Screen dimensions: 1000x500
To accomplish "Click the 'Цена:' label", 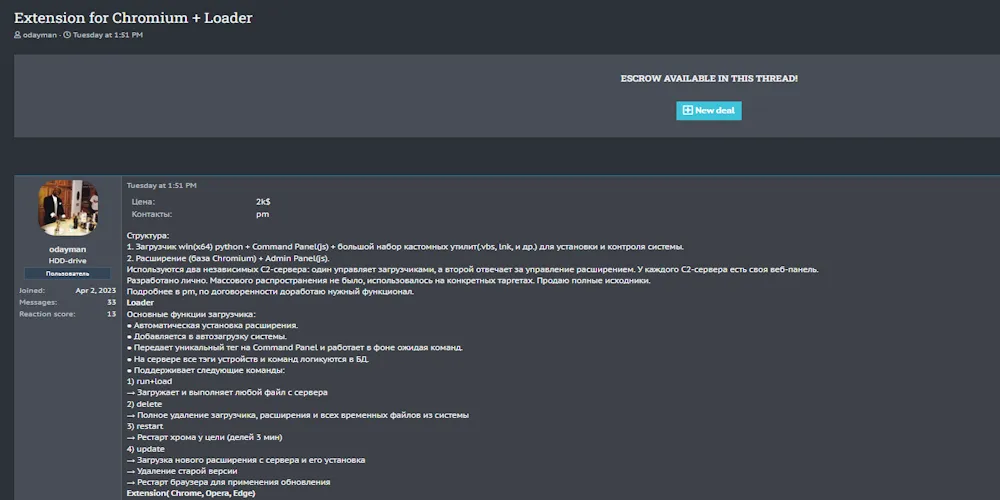I will [143, 202].
